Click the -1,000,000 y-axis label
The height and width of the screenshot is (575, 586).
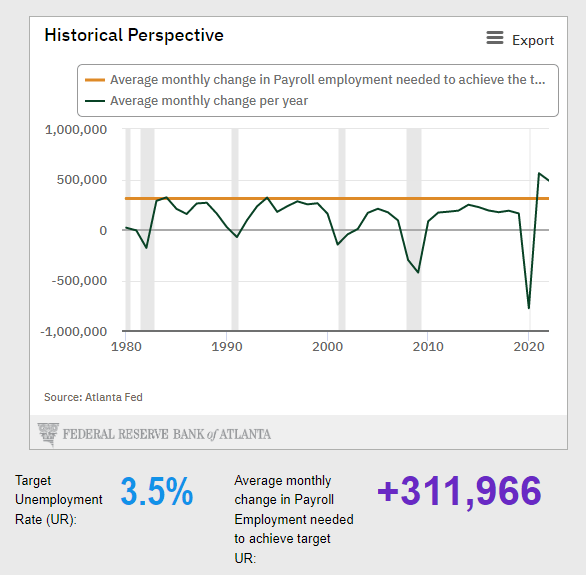(x=74, y=331)
